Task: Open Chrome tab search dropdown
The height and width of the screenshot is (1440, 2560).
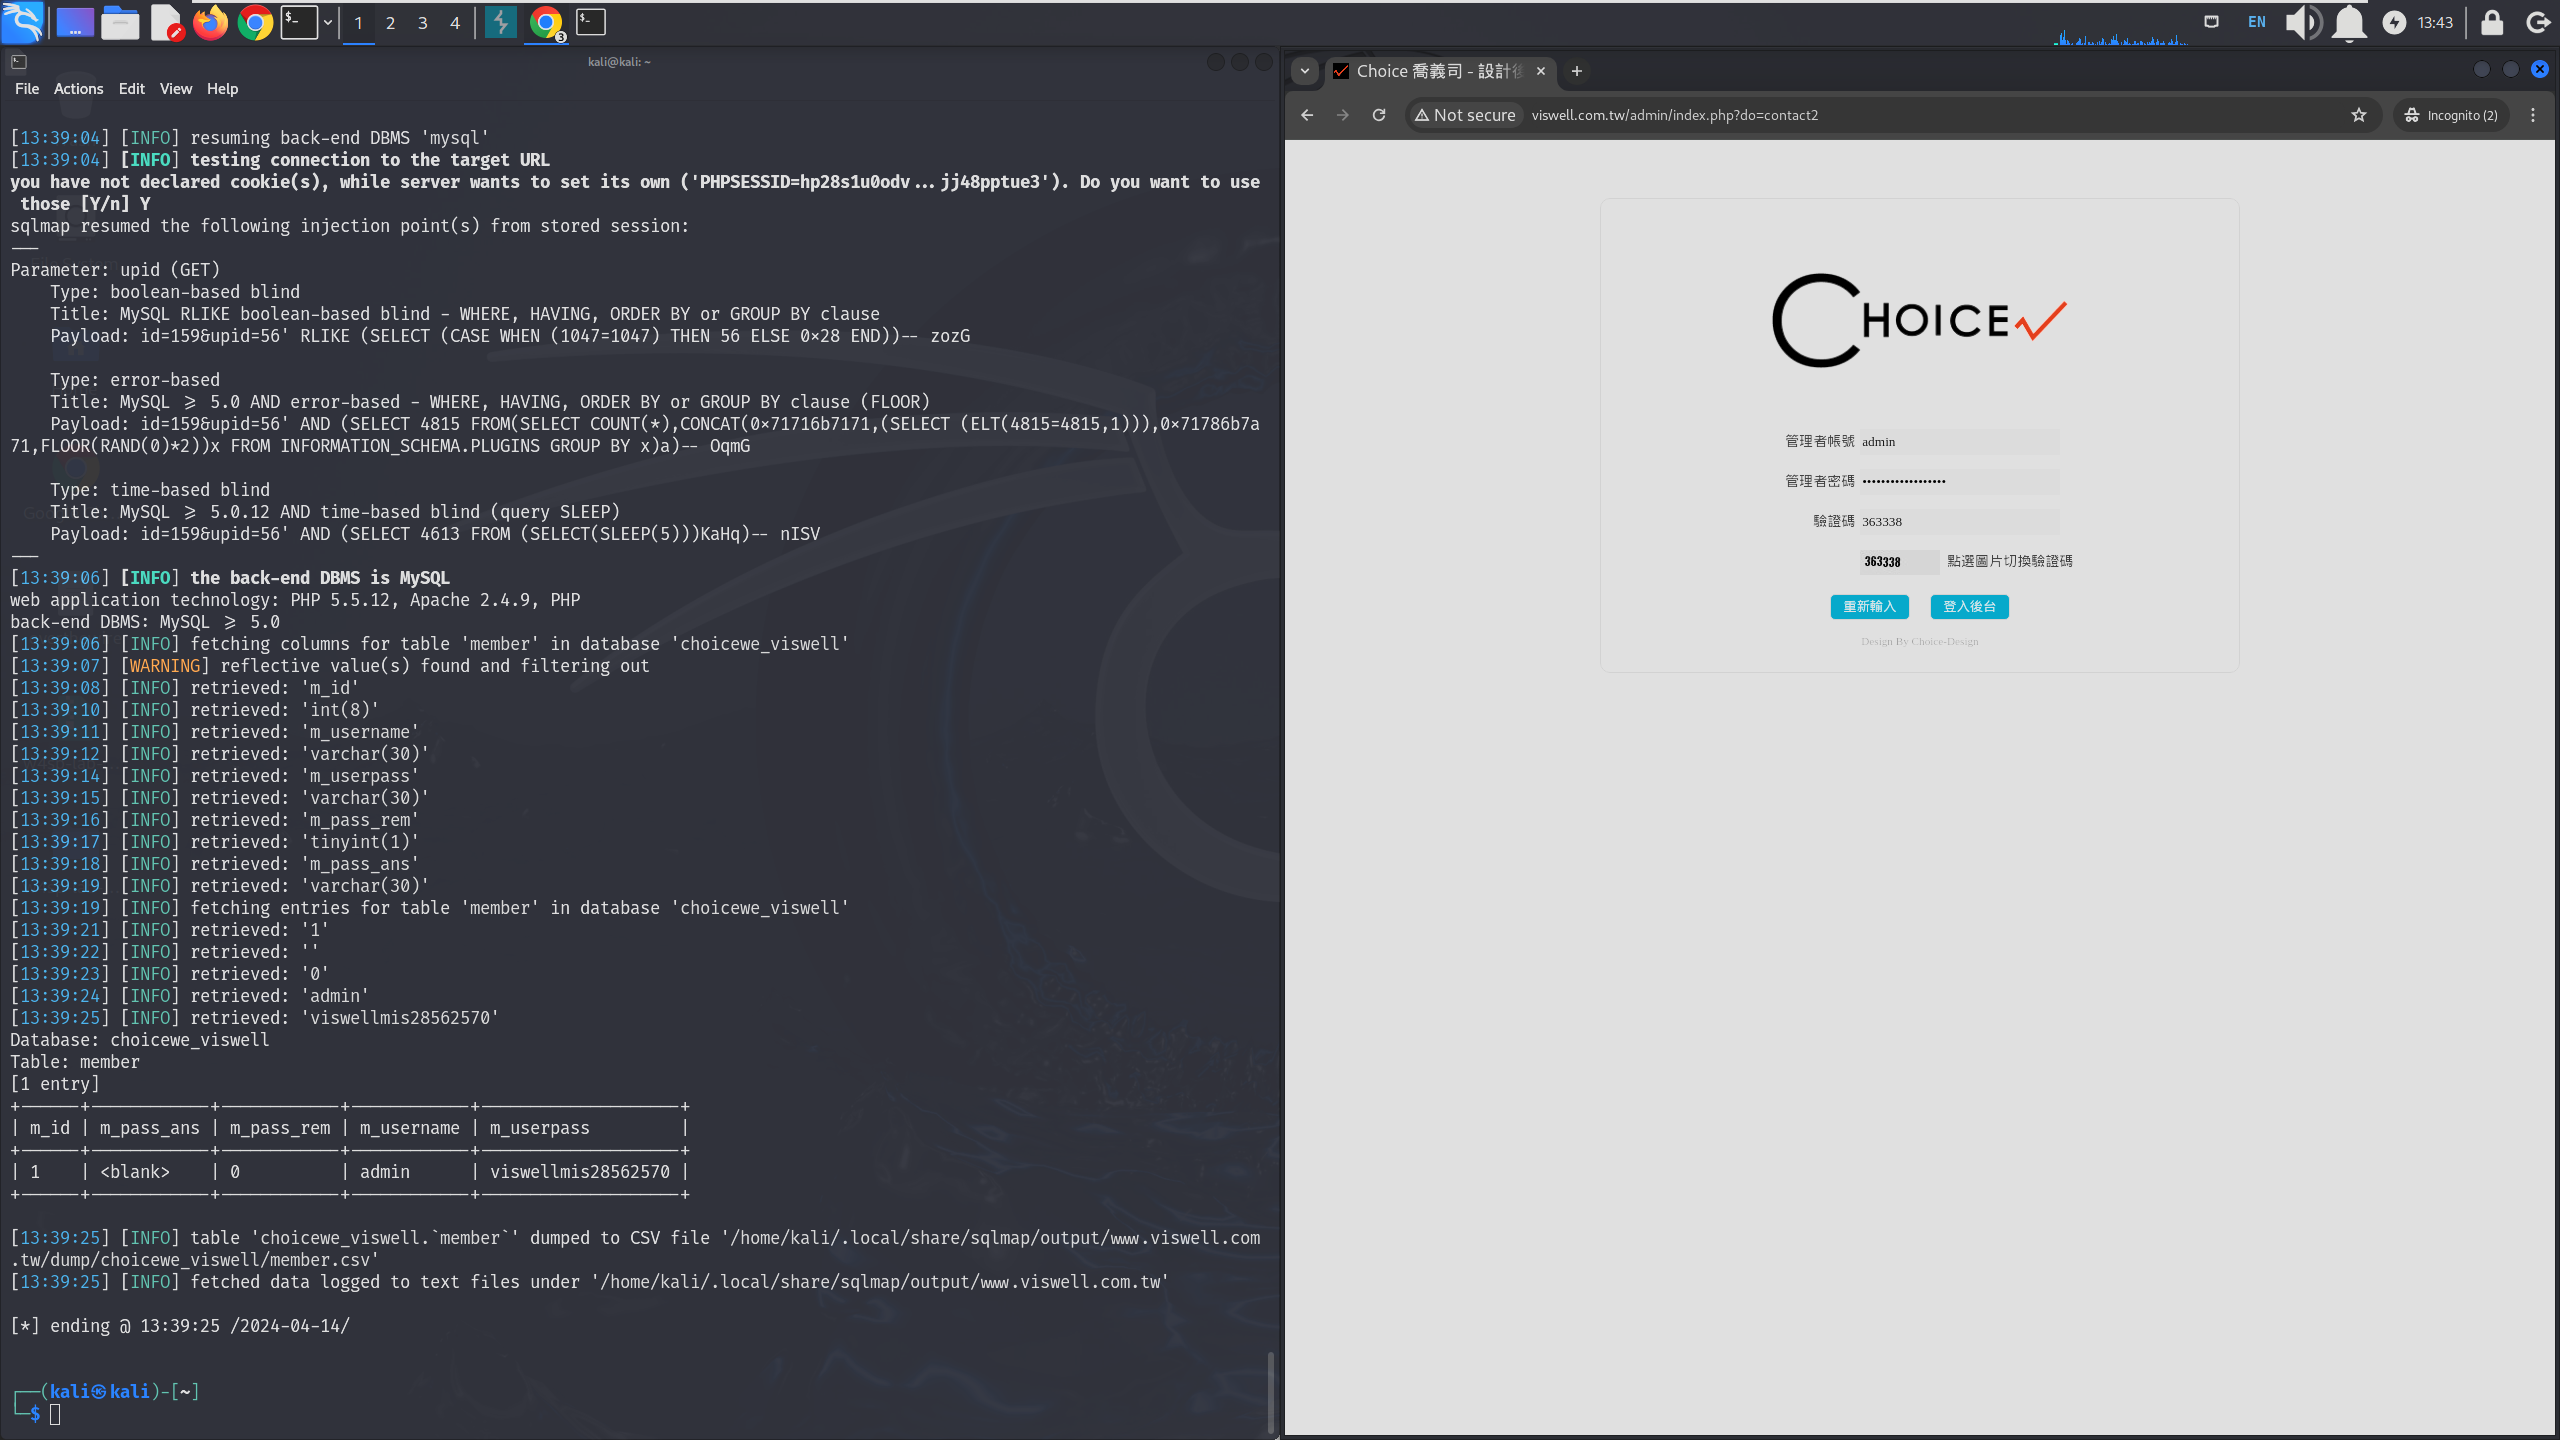Action: tap(1304, 71)
